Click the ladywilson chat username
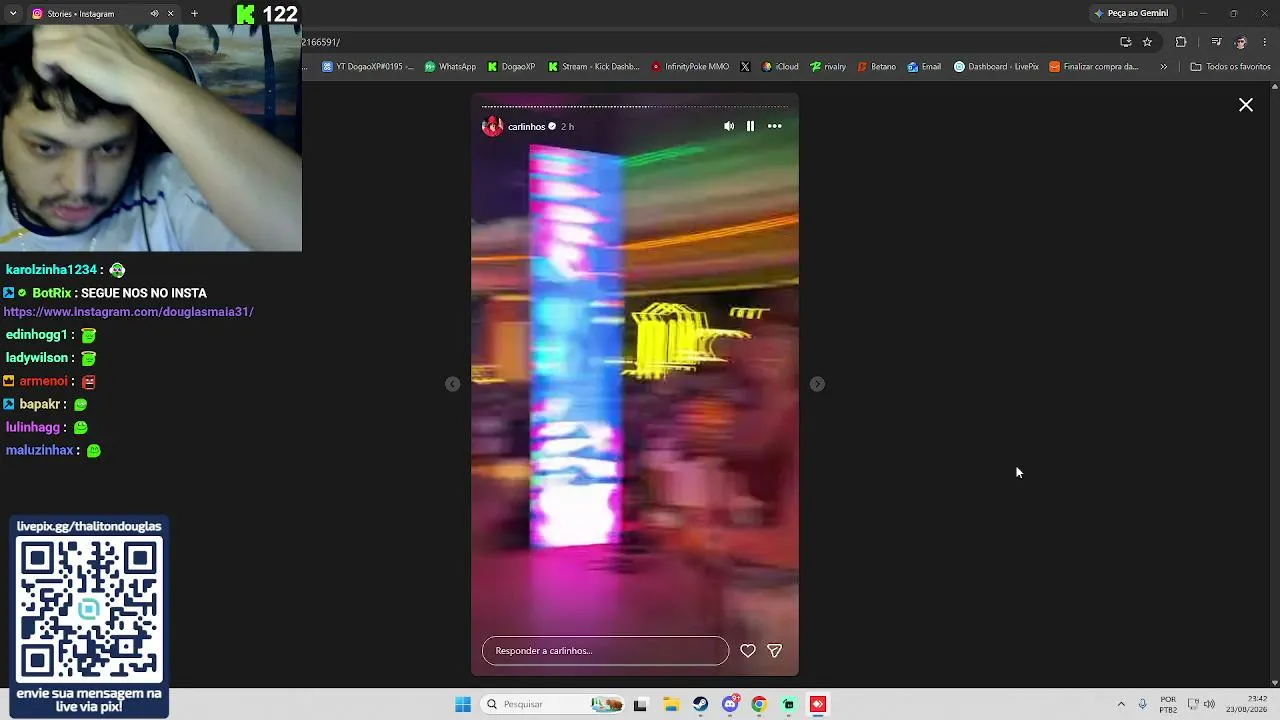Viewport: 1280px width, 720px height. click(x=37, y=358)
